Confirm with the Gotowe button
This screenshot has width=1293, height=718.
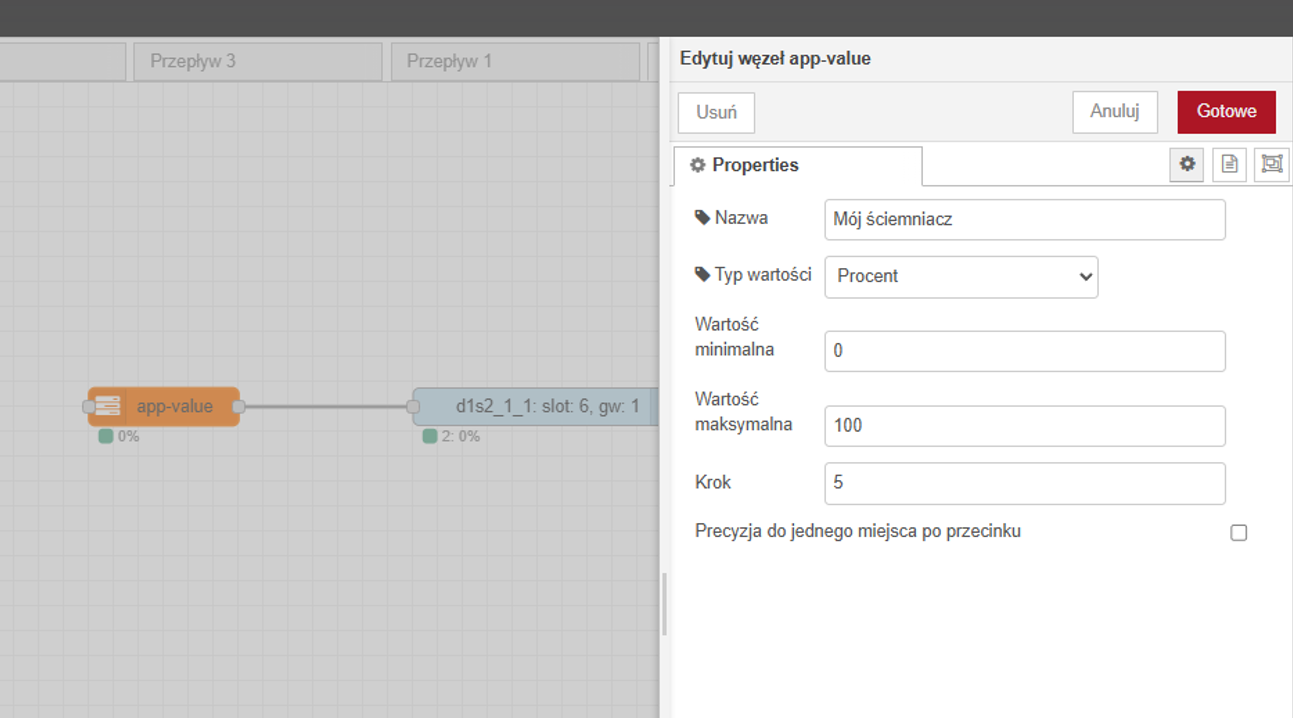point(1227,111)
